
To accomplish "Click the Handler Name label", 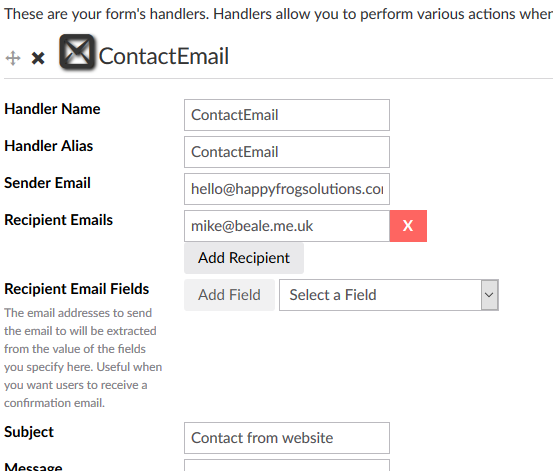I will pyautogui.click(x=52, y=109).
